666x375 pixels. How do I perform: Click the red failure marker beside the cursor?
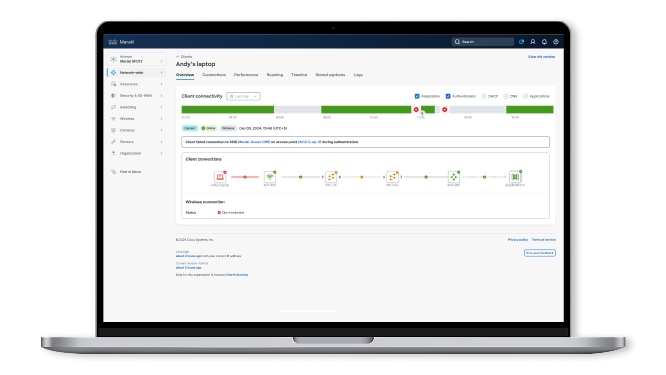click(x=416, y=110)
